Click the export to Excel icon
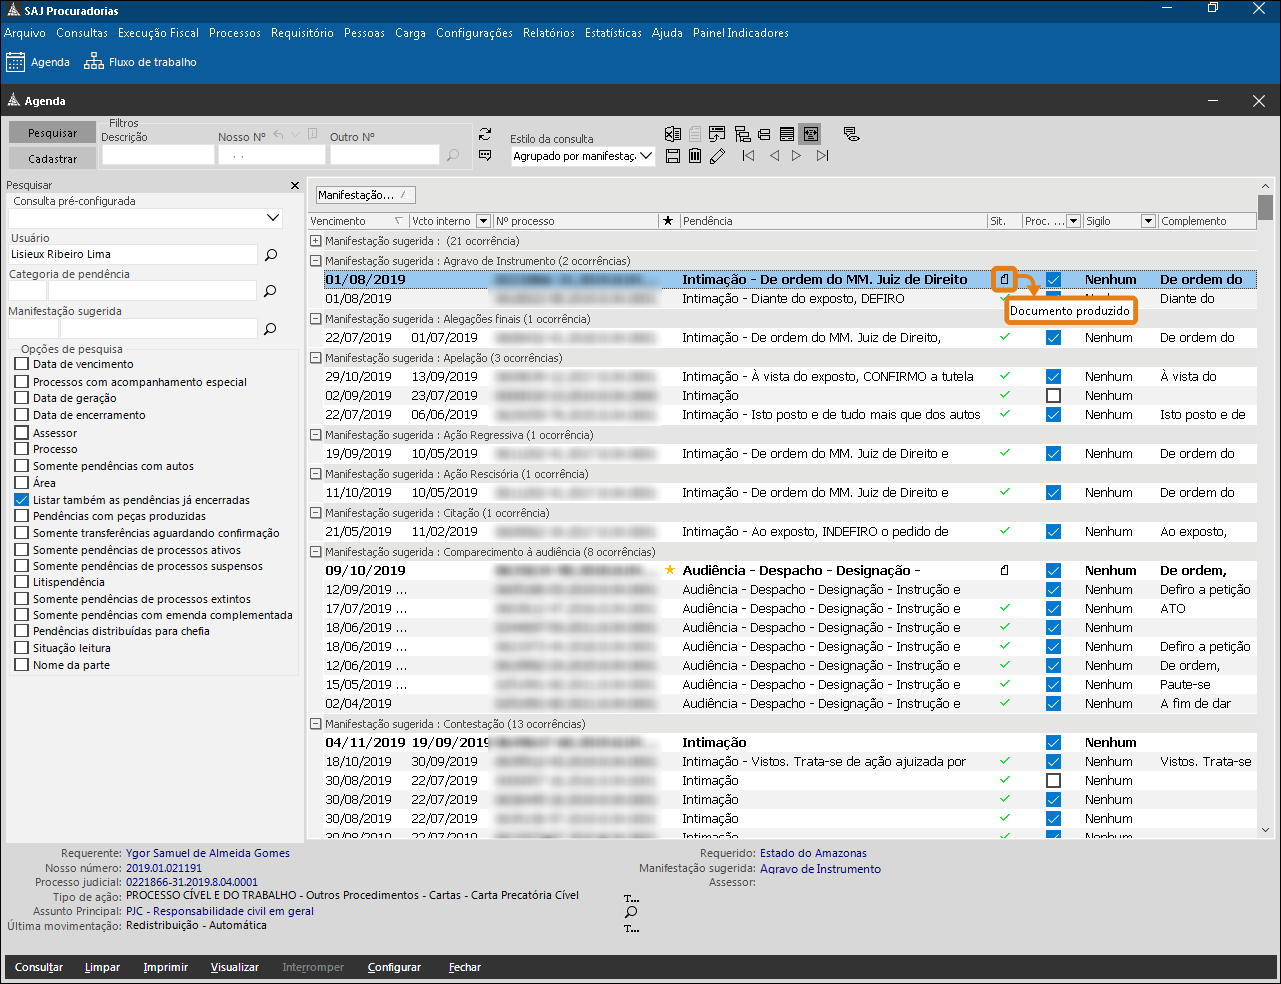Viewport: 1281px width, 984px height. [x=673, y=134]
